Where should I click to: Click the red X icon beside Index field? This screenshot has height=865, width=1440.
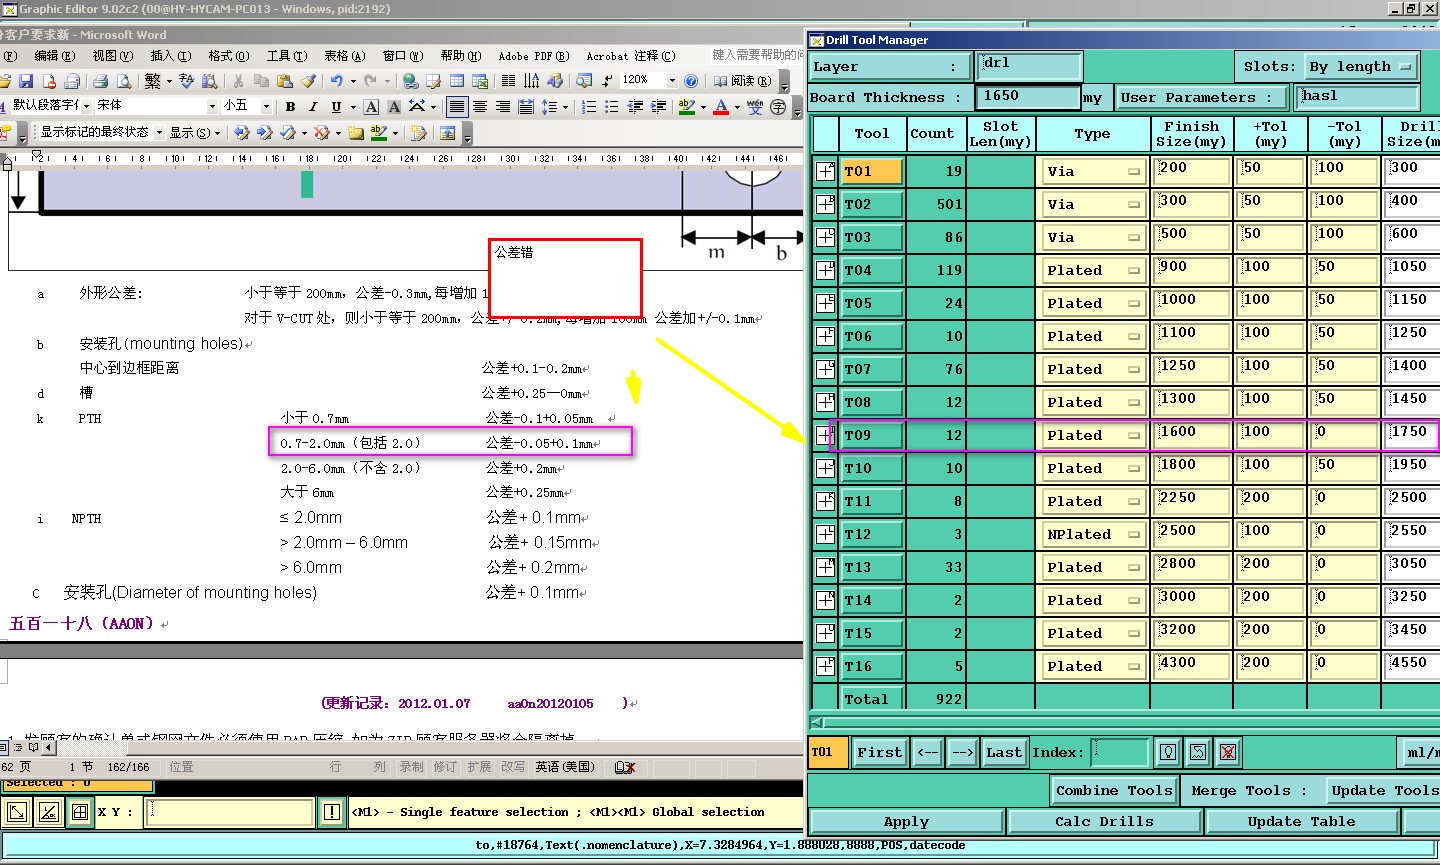pyautogui.click(x=1229, y=752)
